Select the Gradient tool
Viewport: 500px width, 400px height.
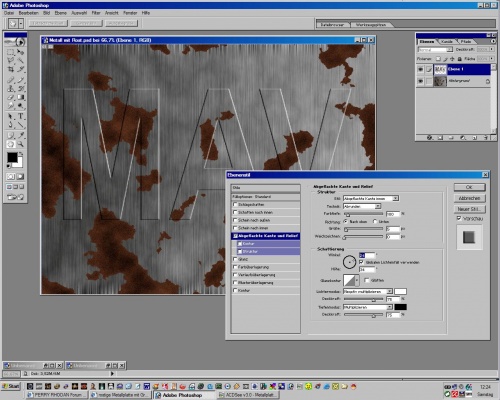pyautogui.click(x=21, y=97)
